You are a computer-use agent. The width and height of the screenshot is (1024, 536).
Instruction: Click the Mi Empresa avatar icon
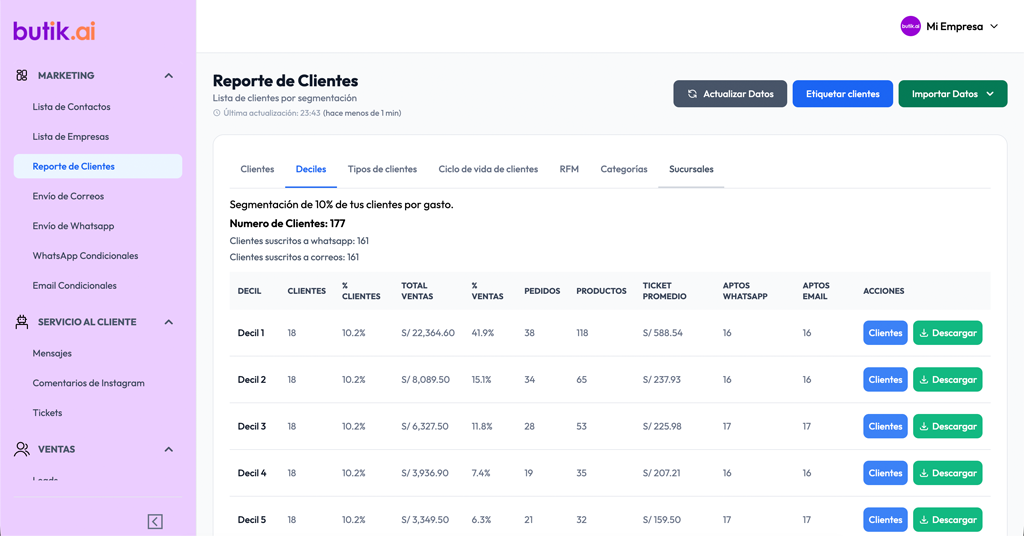(x=910, y=26)
